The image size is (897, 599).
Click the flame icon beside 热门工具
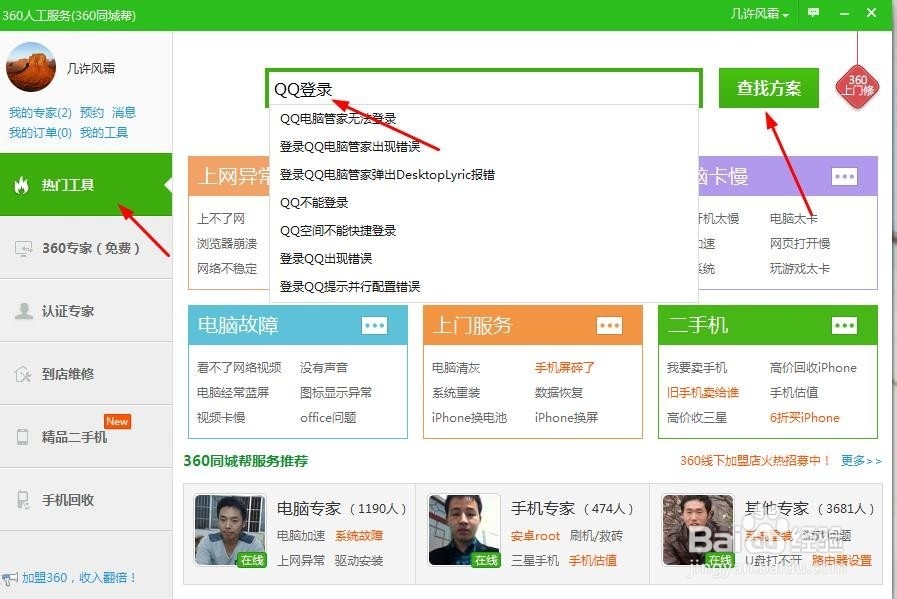coord(22,185)
